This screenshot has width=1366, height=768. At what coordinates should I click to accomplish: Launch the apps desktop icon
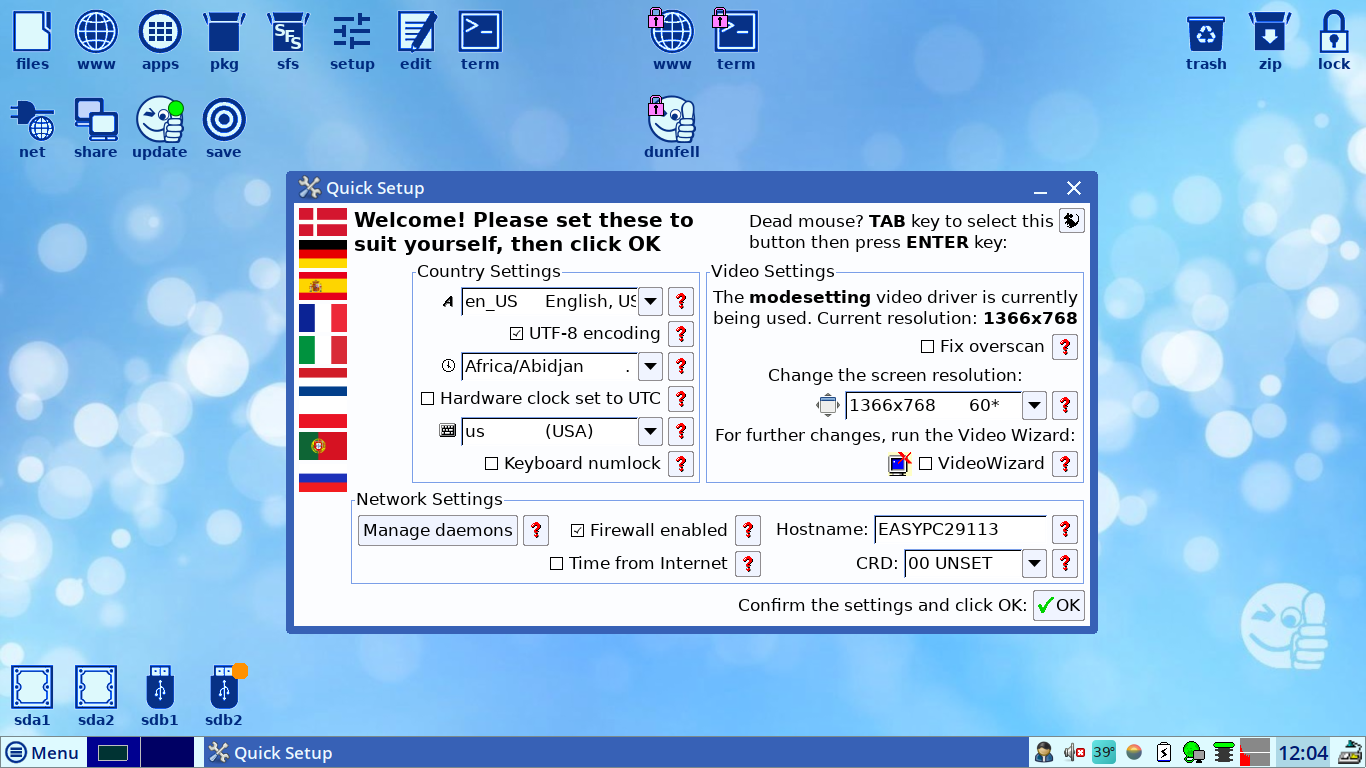160,40
